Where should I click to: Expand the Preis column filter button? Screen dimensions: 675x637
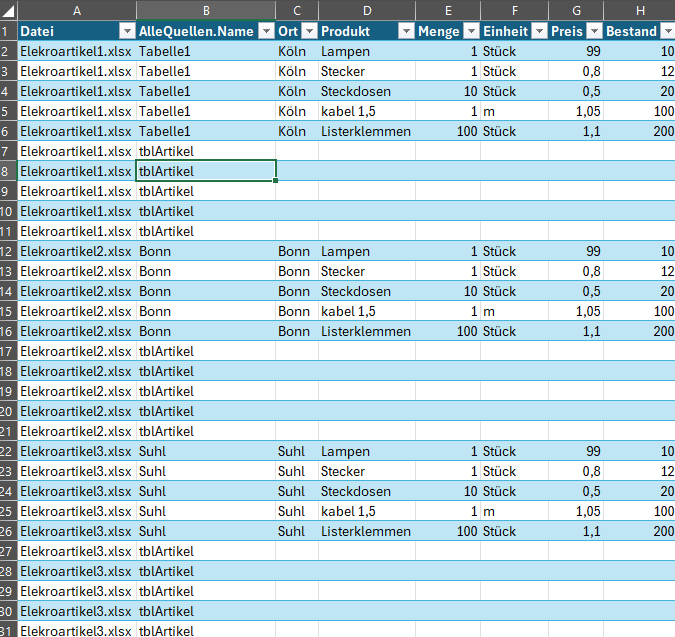tap(594, 31)
